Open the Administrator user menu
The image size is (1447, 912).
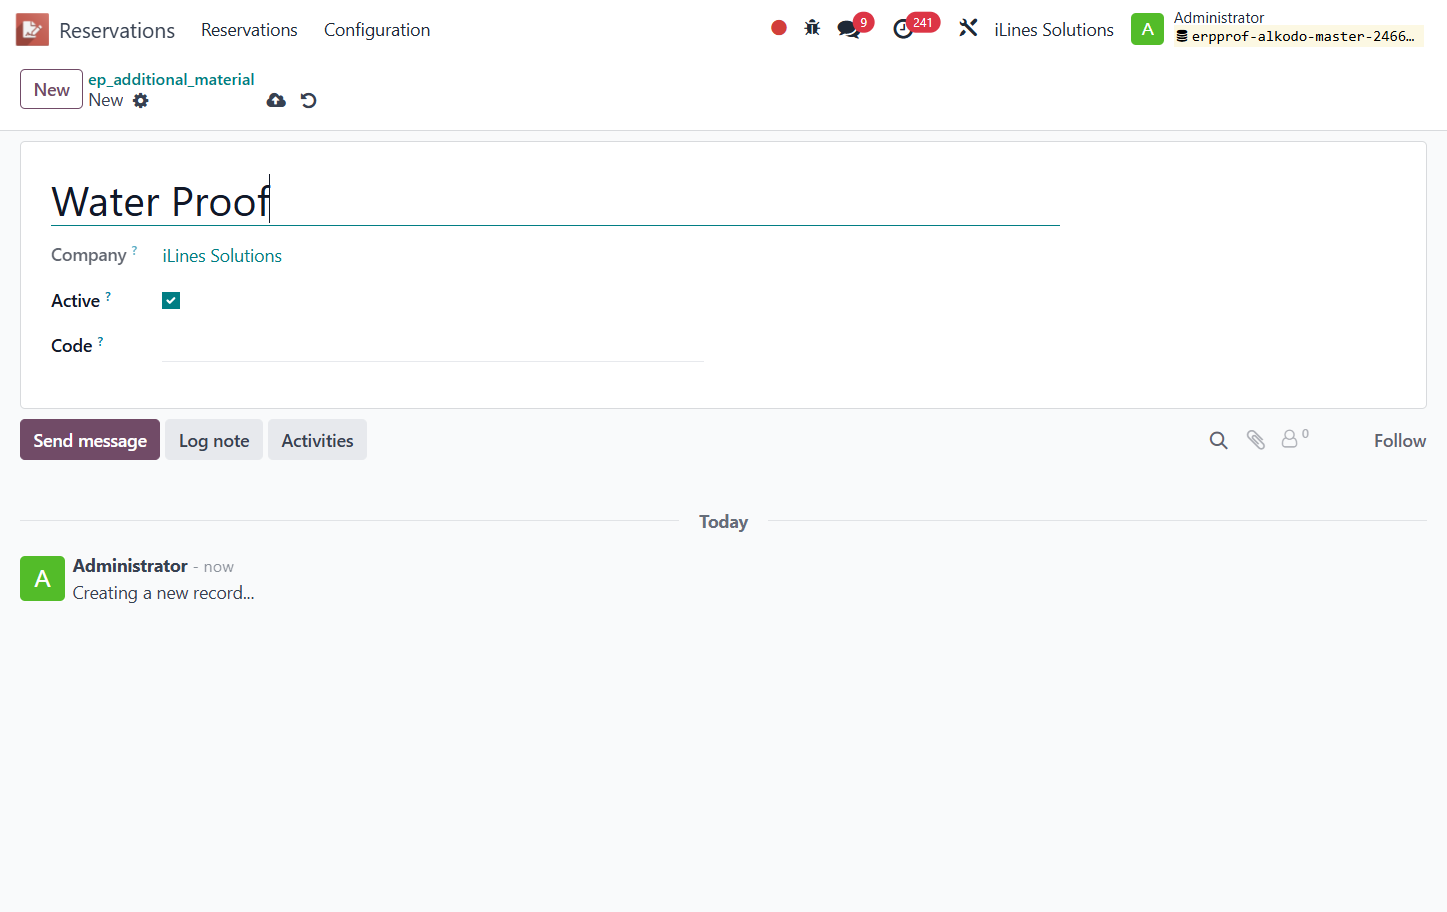[x=1277, y=28]
